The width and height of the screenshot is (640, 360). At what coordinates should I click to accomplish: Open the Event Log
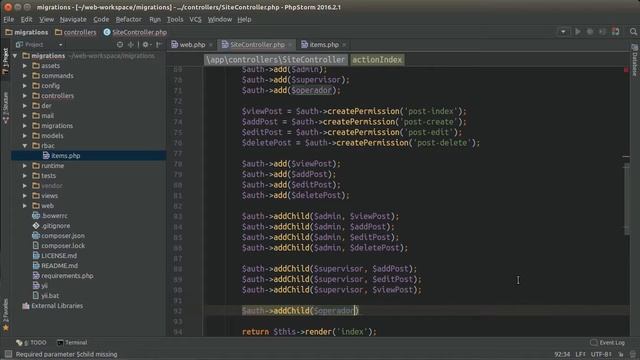pyautogui.click(x=607, y=342)
